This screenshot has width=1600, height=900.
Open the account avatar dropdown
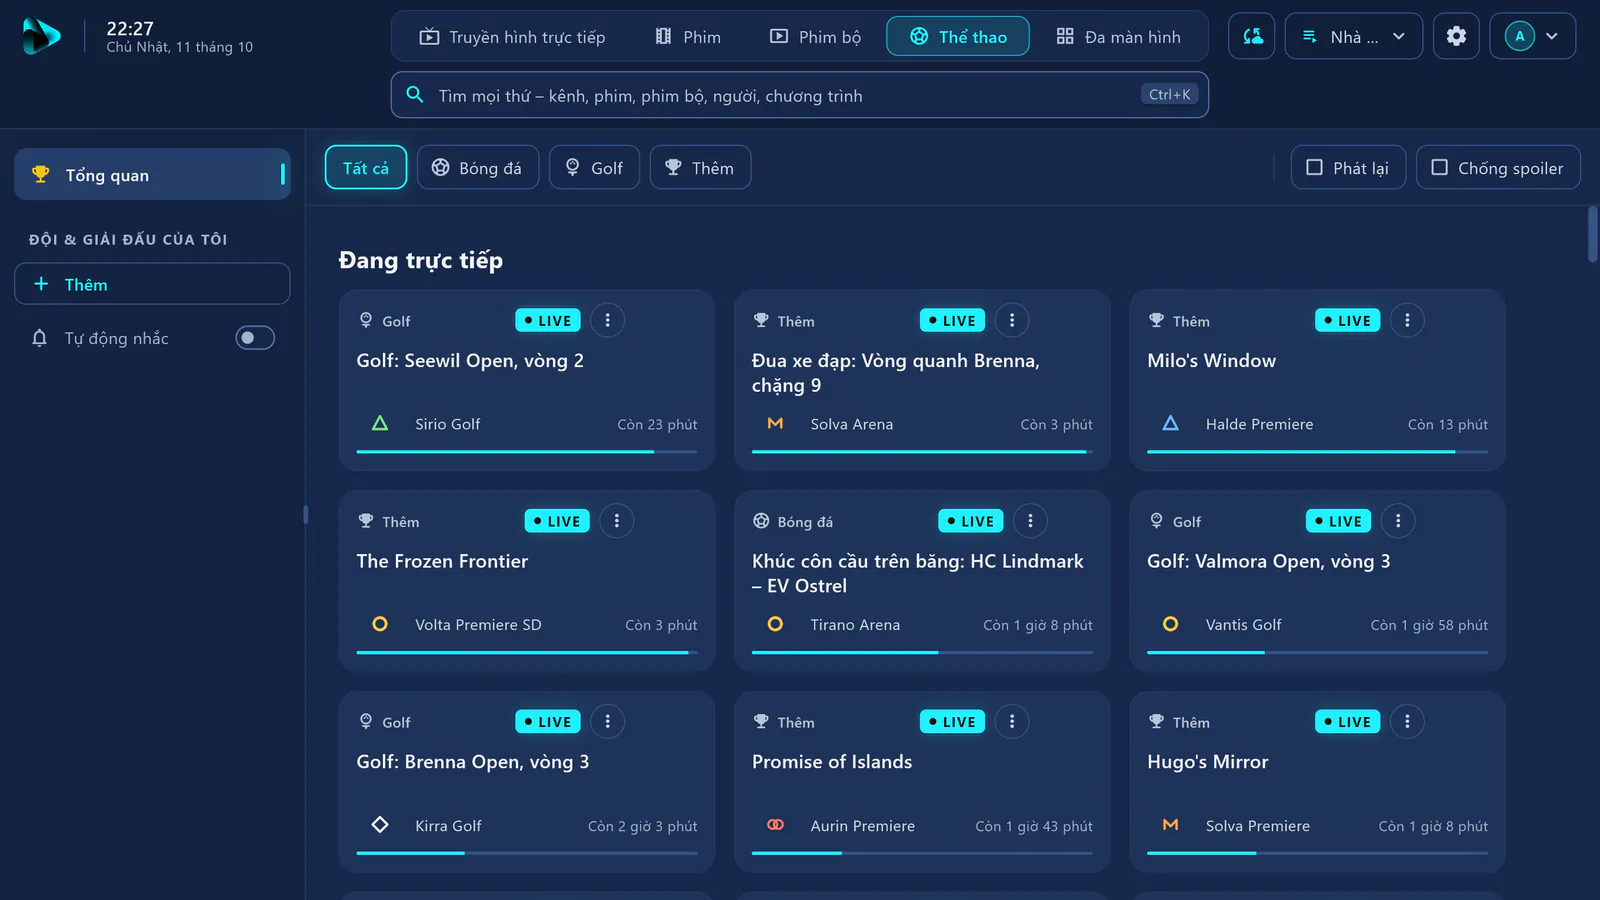(1533, 36)
